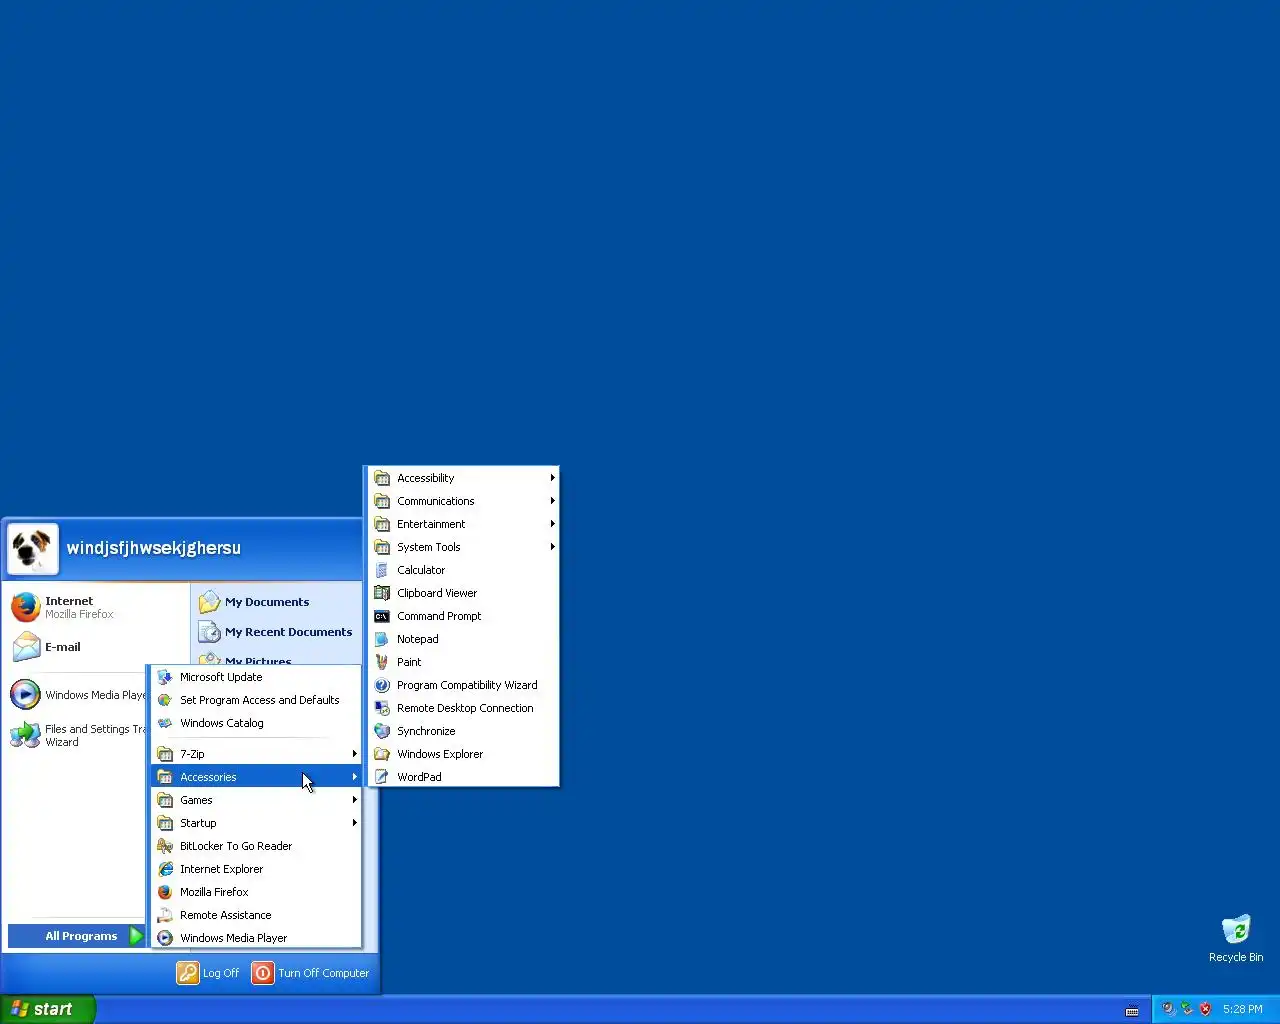Screen dimensions: 1280x1024
Task: Select Synchronize entry
Action: pos(463,731)
